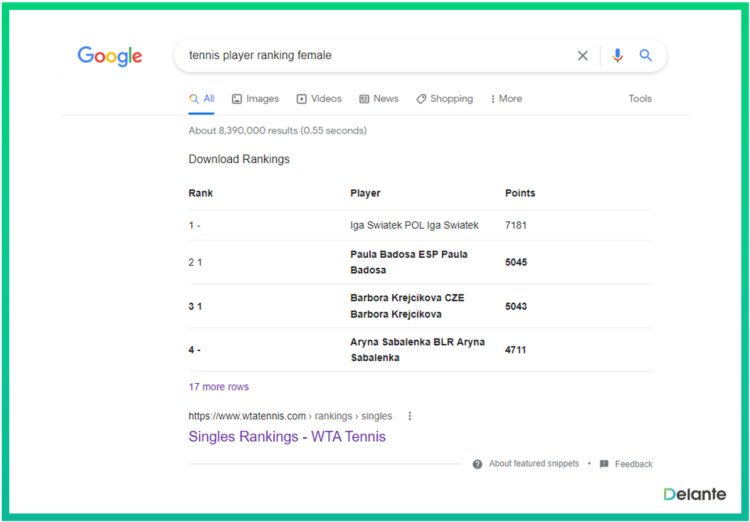Select the 7181 points value
This screenshot has height=522, width=750.
pos(516,225)
